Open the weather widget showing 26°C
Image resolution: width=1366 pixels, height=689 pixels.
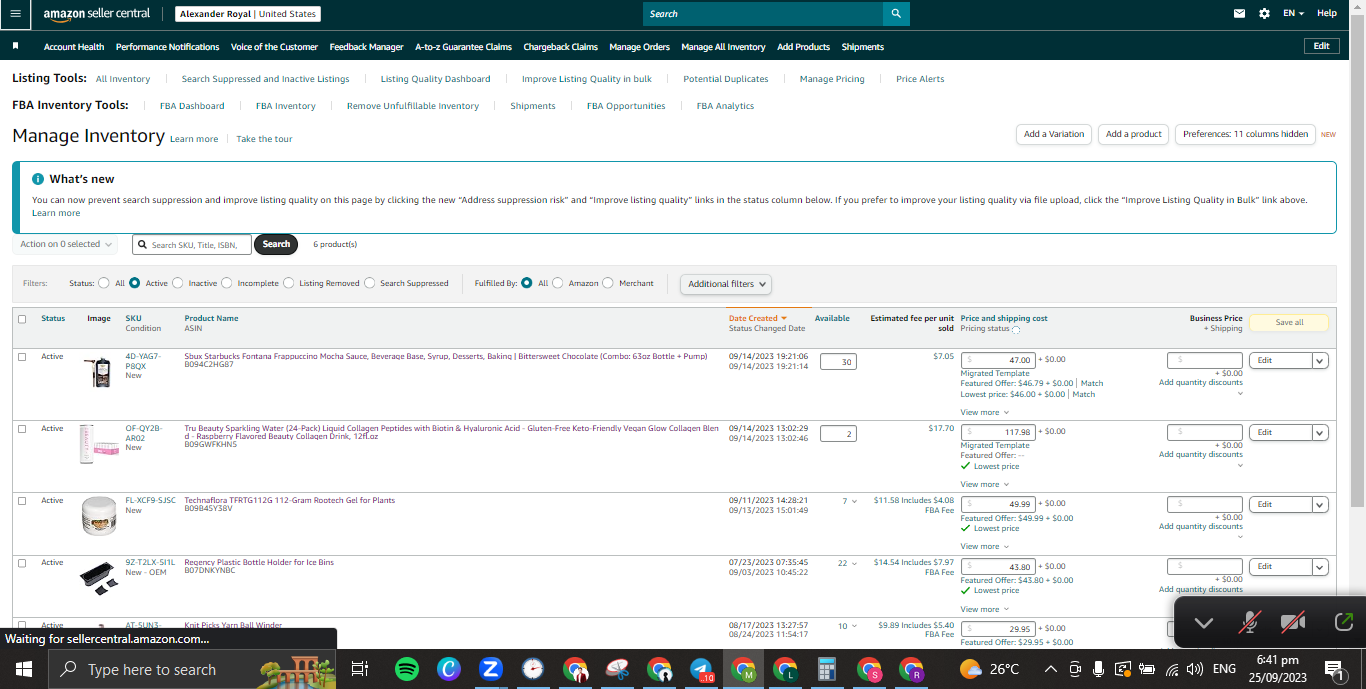pyautogui.click(x=989, y=669)
